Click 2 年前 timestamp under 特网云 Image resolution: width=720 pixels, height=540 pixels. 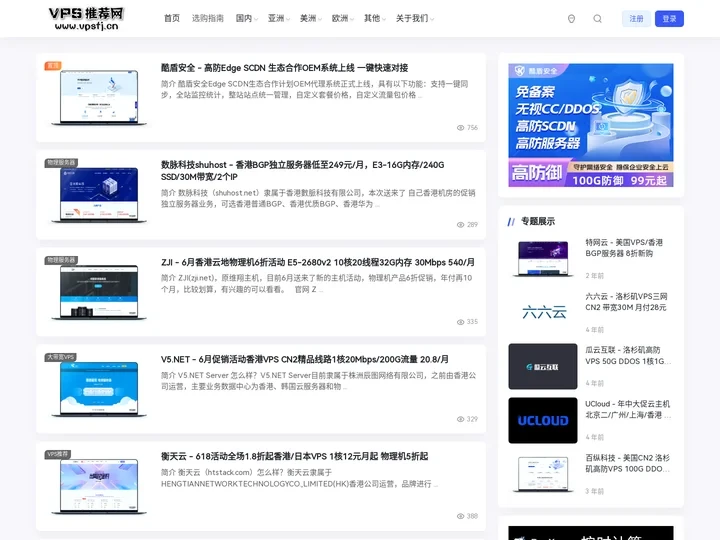pos(594,276)
